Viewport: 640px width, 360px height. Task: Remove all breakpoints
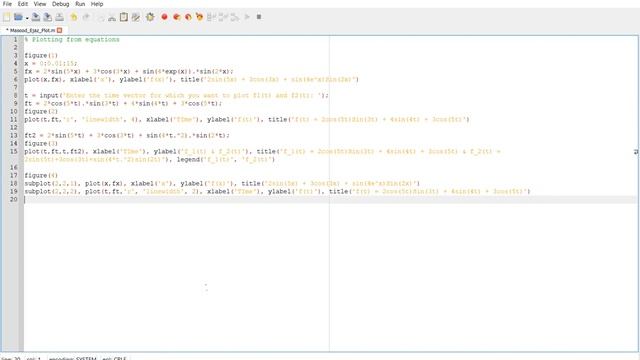tap(200, 17)
